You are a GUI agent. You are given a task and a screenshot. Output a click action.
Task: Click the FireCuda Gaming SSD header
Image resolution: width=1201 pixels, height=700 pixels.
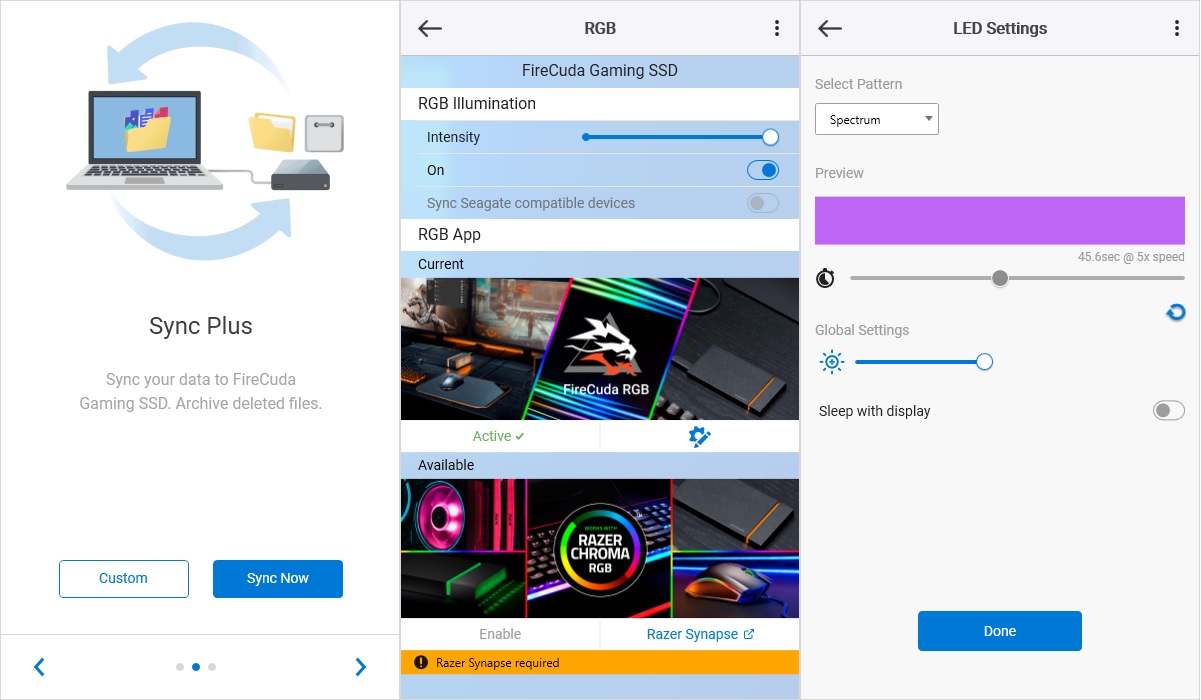[x=600, y=71]
